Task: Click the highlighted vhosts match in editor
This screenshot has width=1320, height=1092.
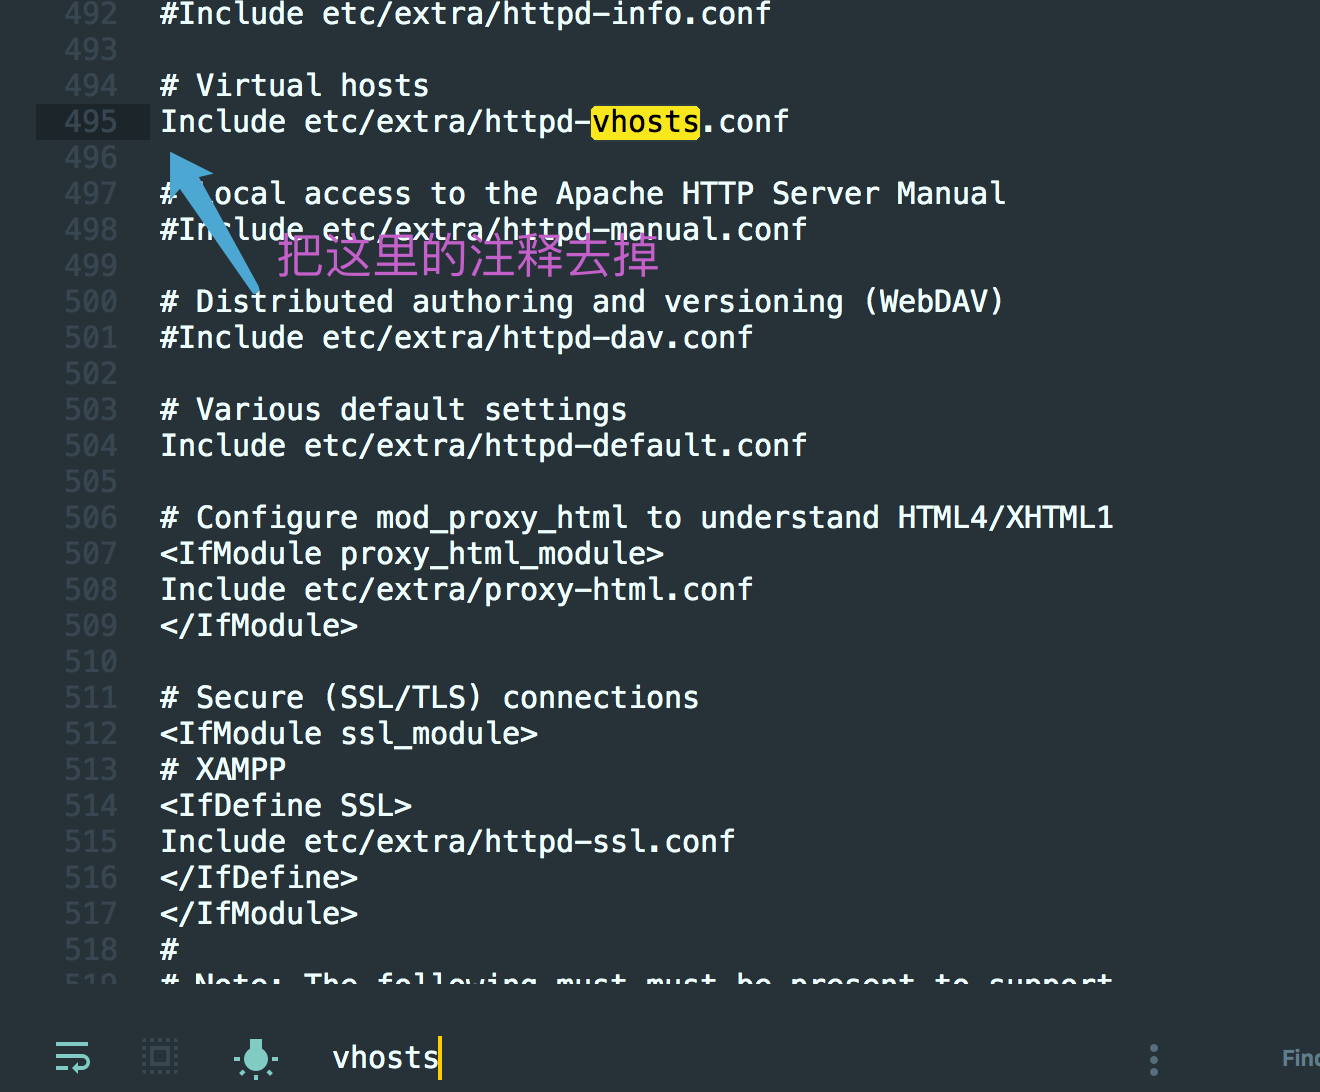Action: pos(645,122)
